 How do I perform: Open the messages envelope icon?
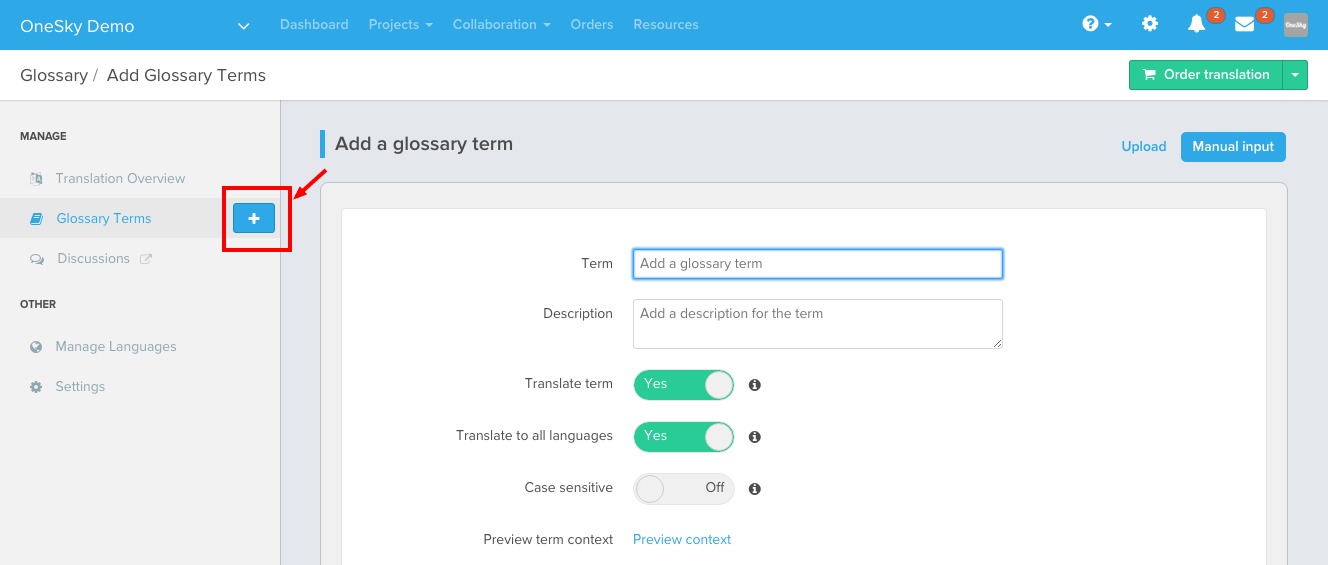[1244, 24]
